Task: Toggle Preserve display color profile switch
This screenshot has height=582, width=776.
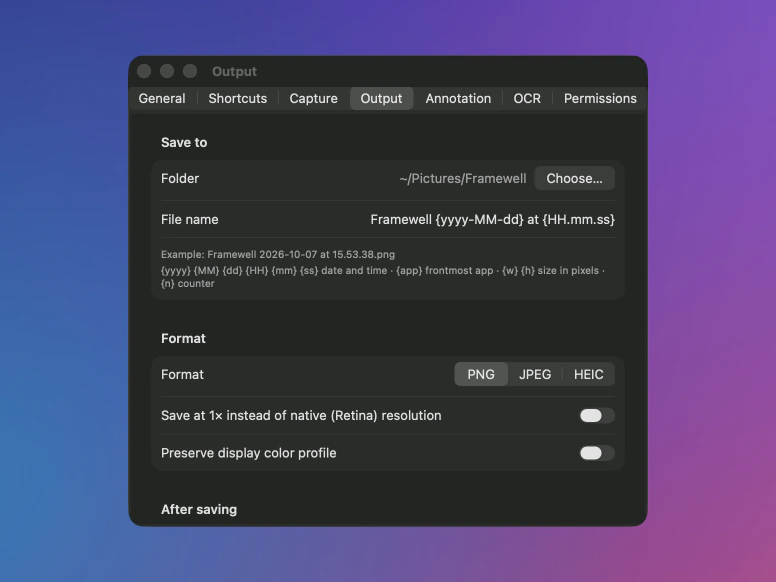Action: (597, 453)
